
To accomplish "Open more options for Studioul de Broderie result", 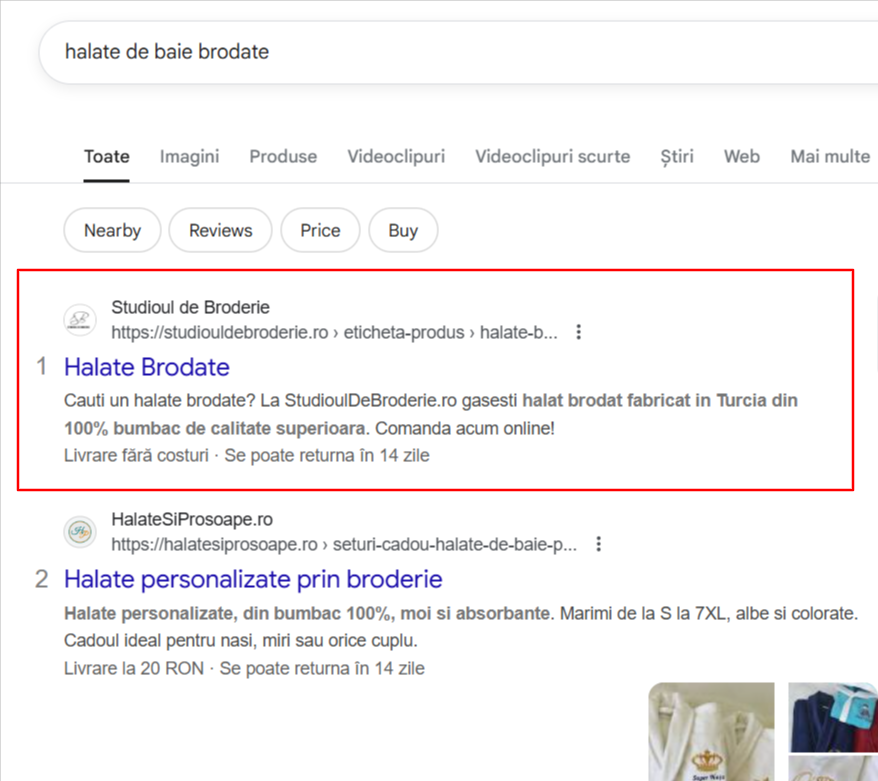I will click(x=578, y=332).
